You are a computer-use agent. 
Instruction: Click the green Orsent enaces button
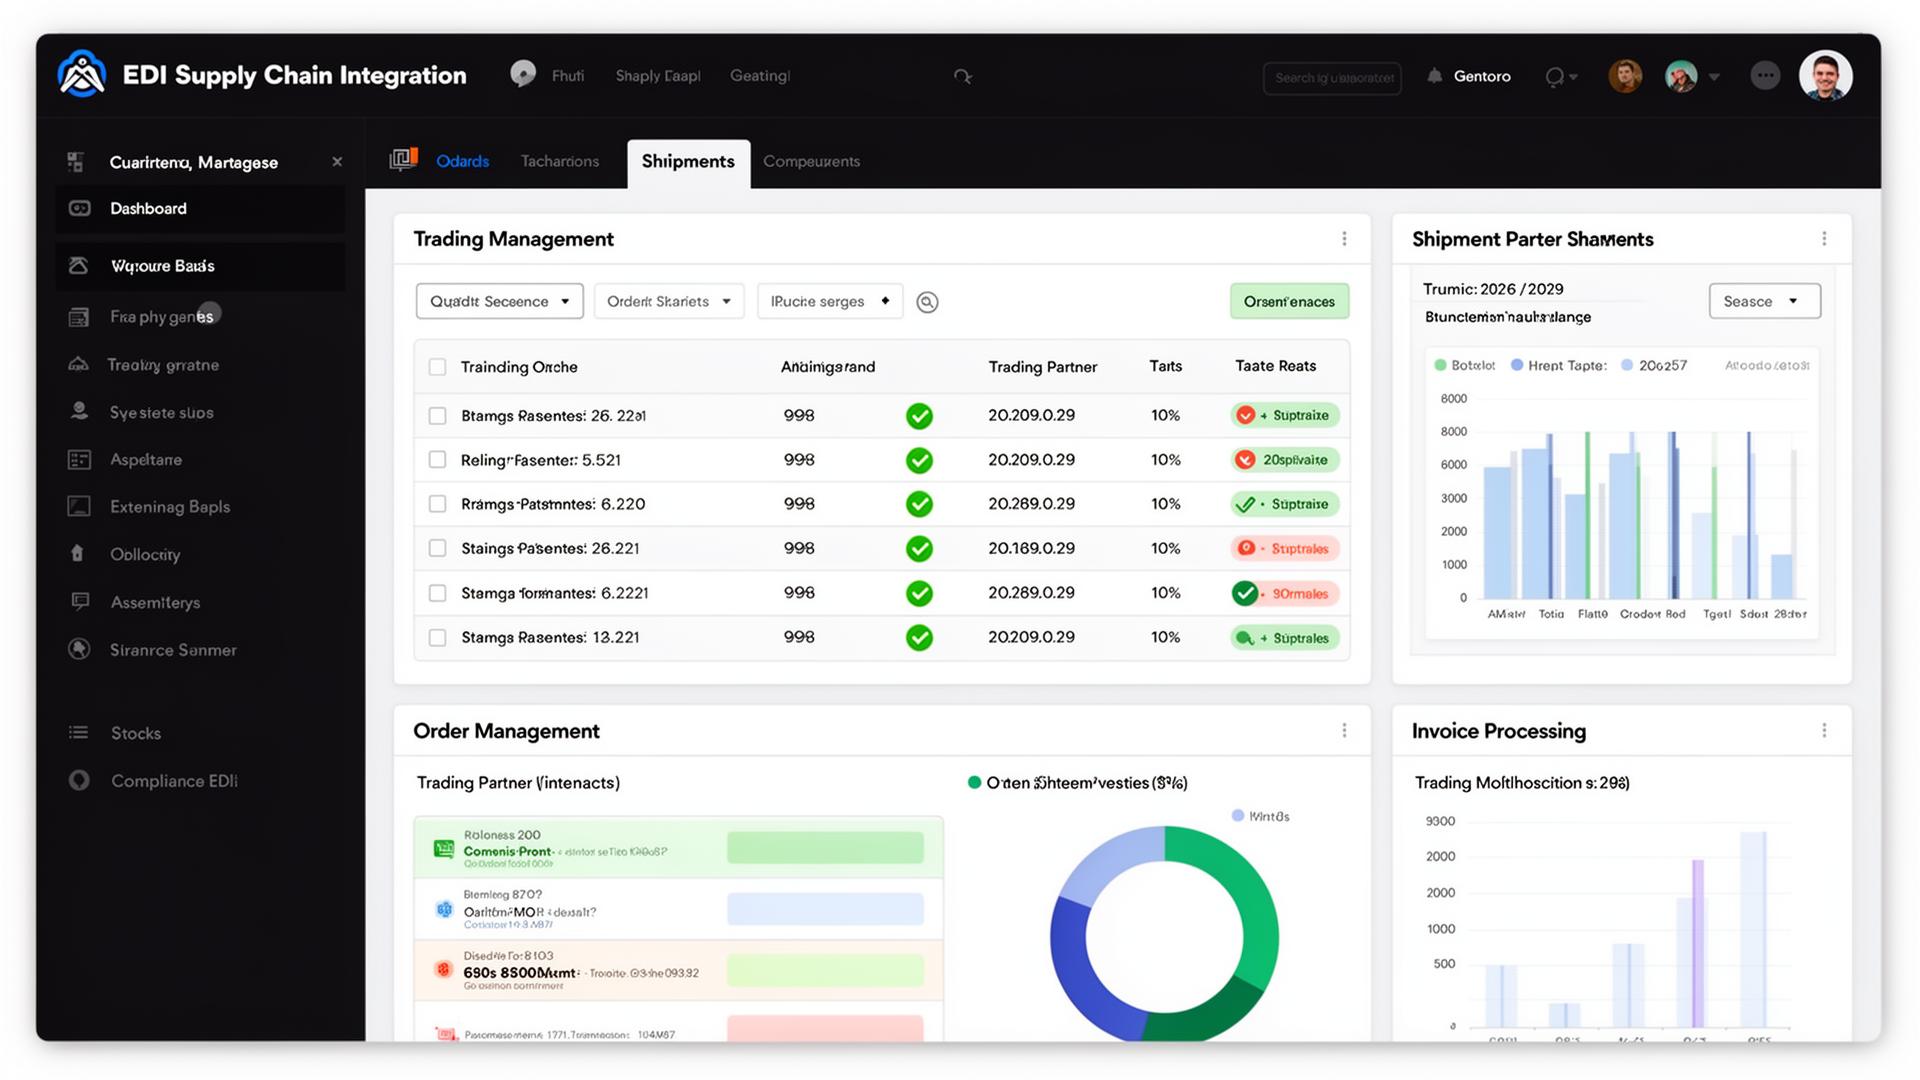click(x=1289, y=301)
